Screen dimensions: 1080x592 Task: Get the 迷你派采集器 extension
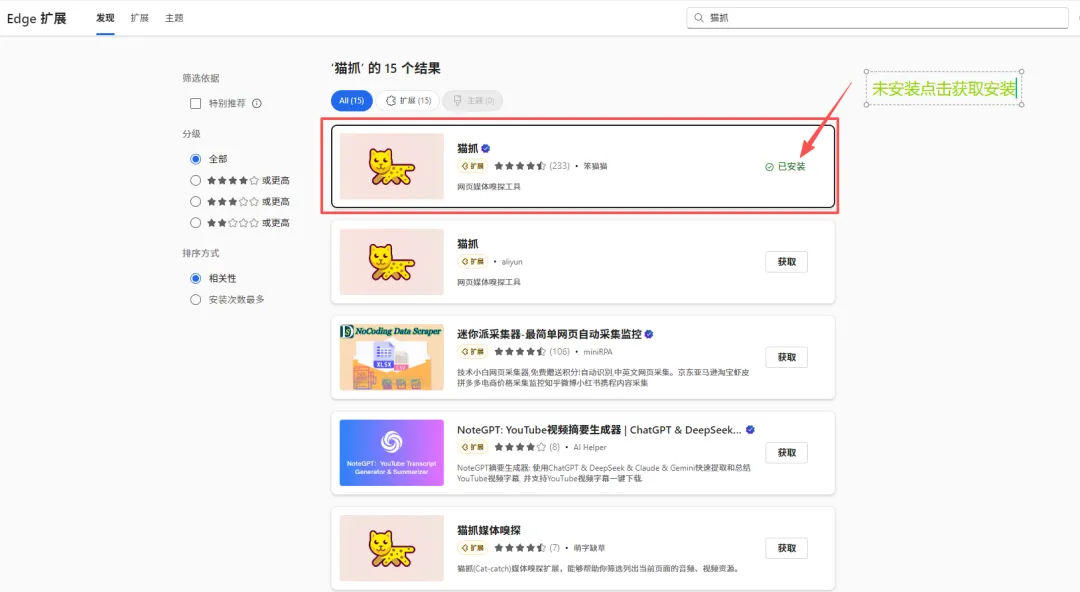[787, 357]
